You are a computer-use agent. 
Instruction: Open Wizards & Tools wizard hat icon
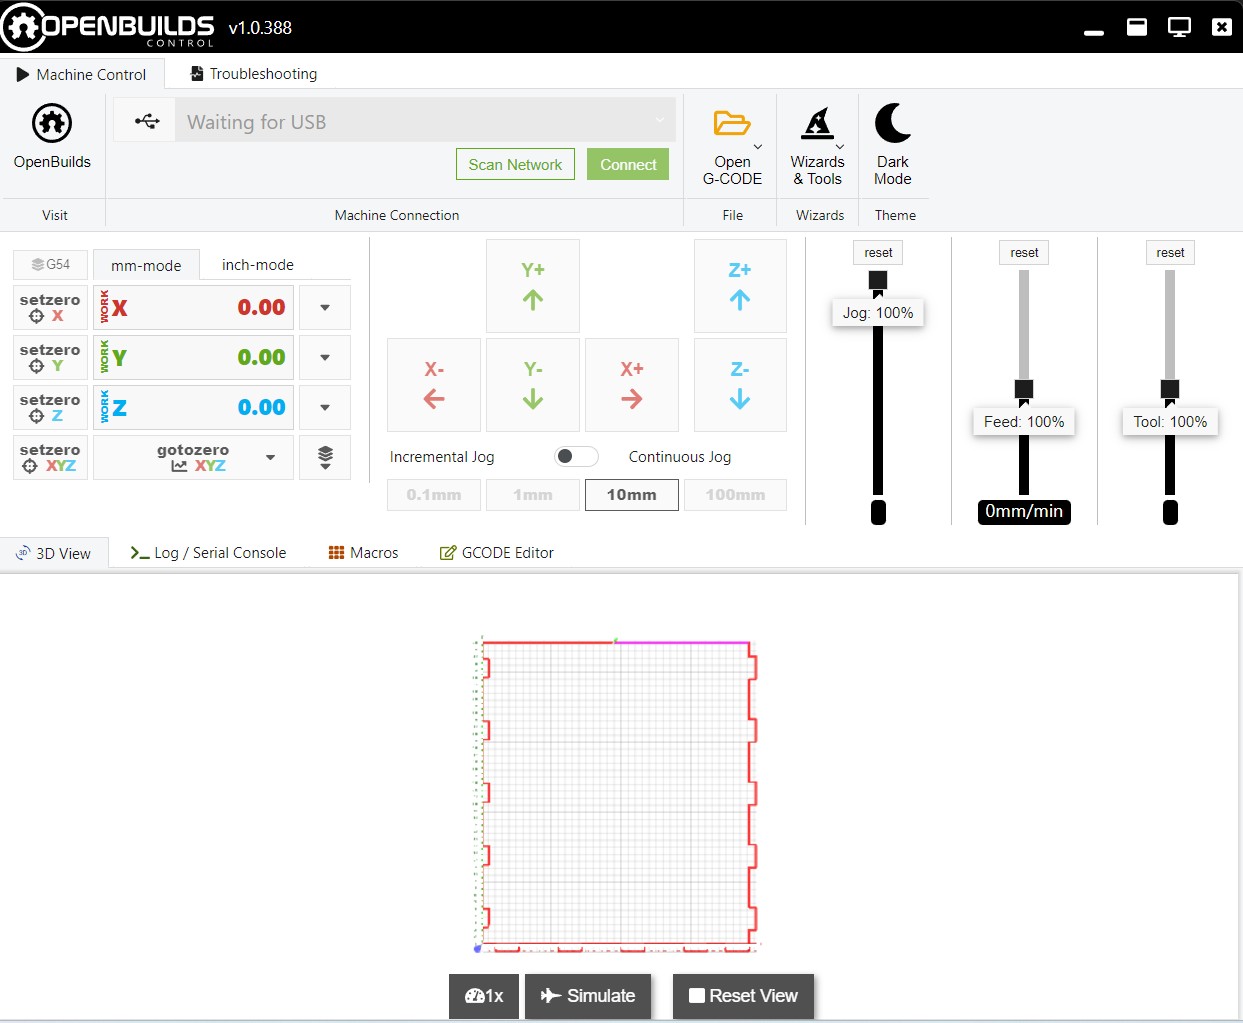click(x=817, y=123)
